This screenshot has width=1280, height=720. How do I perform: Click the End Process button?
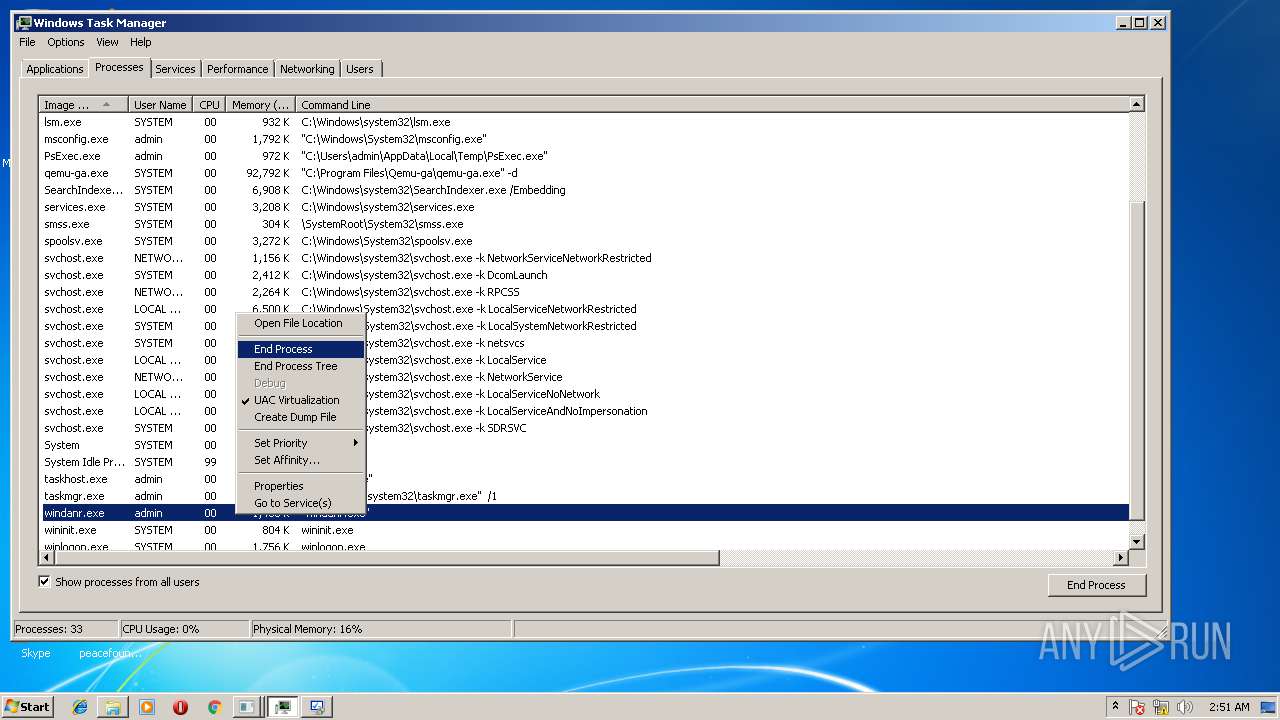1096,585
